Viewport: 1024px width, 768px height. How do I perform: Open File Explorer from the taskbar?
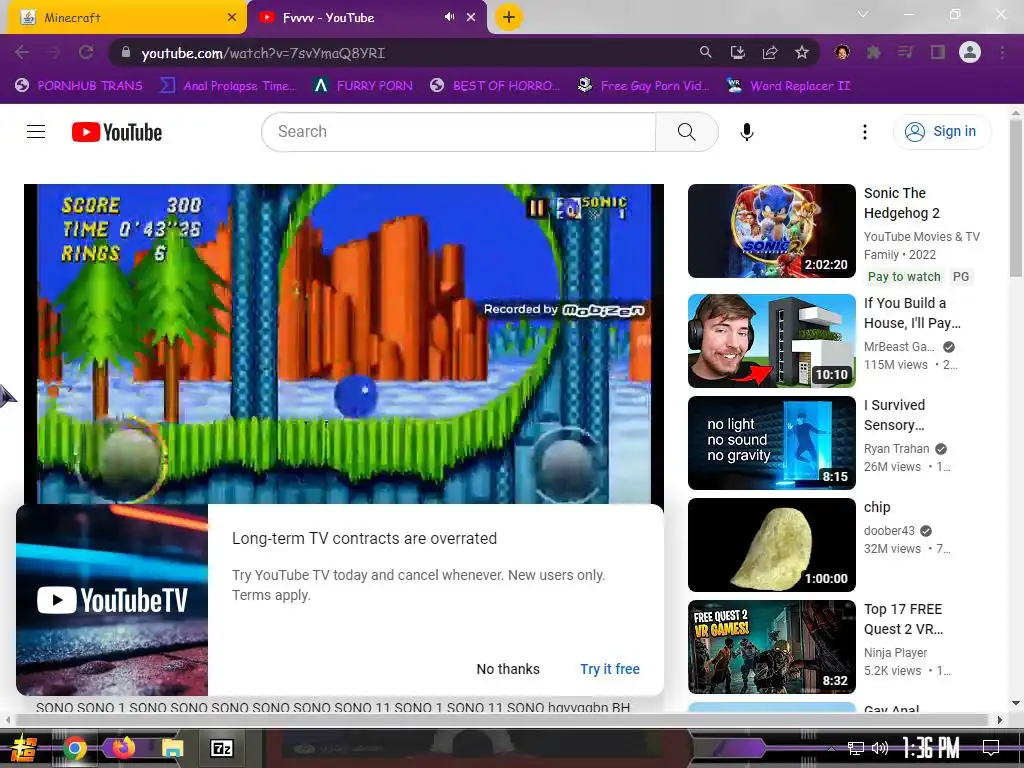tap(172, 748)
